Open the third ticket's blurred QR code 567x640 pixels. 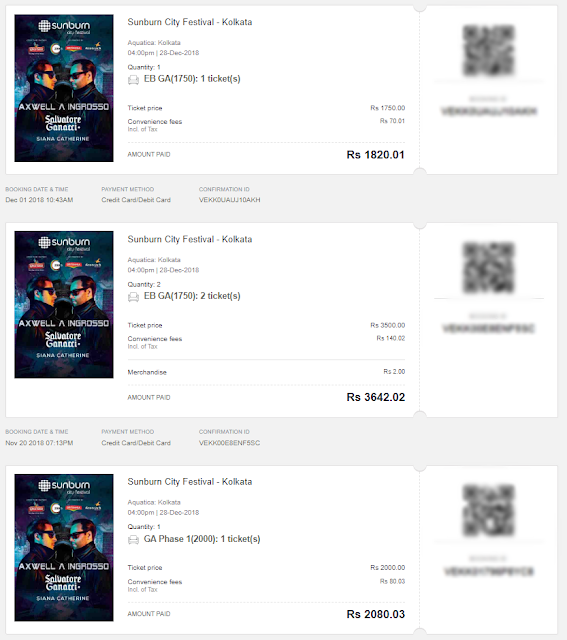click(489, 511)
